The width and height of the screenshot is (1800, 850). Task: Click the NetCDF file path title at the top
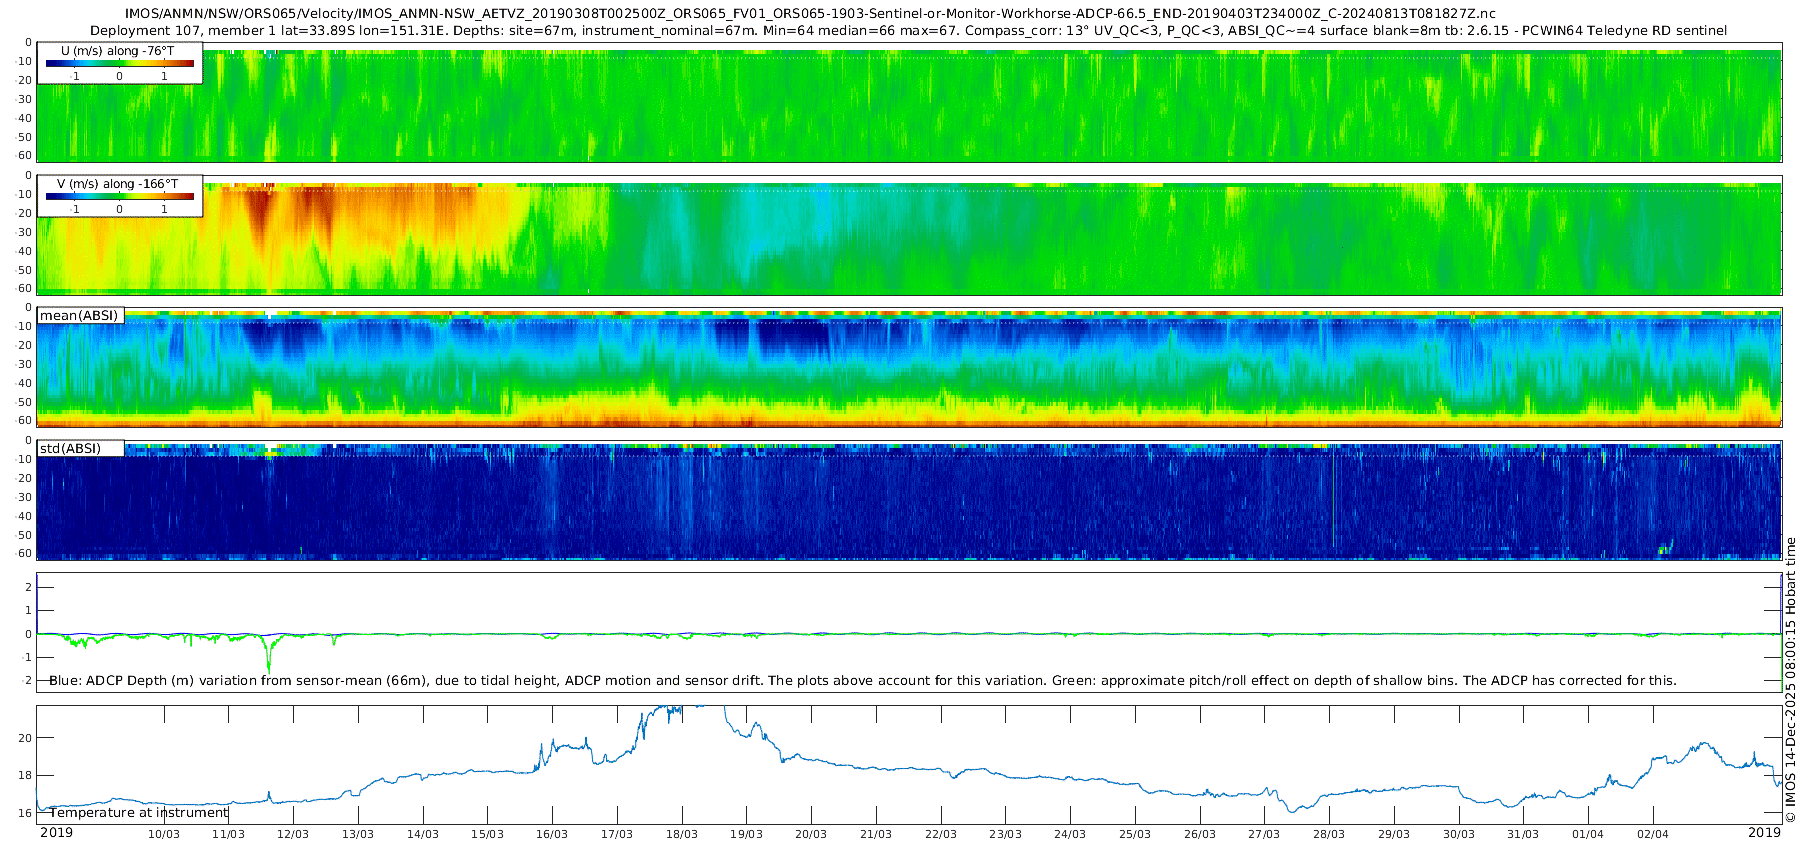pyautogui.click(x=810, y=14)
